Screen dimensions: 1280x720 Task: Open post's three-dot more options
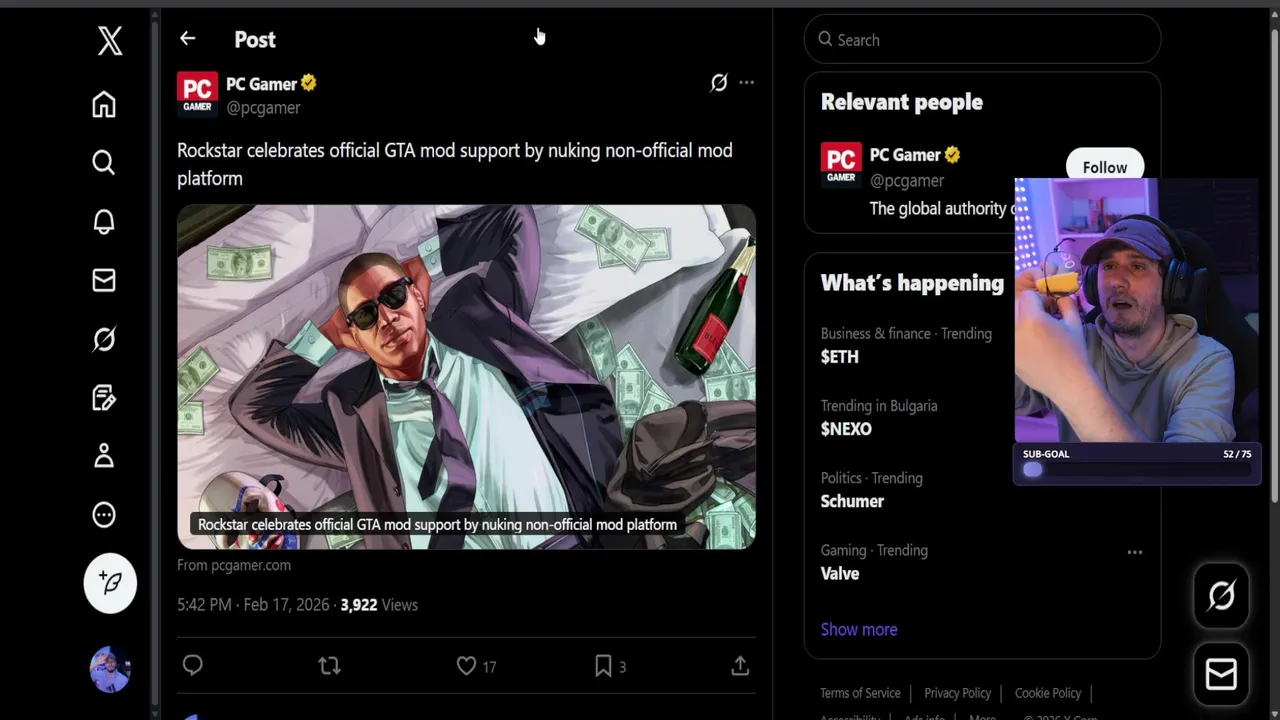point(747,83)
